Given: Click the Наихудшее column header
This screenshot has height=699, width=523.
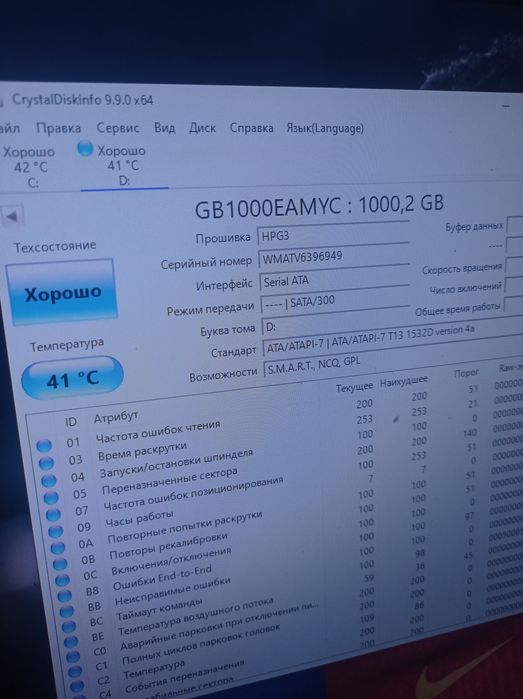Looking at the screenshot, I should (x=404, y=382).
